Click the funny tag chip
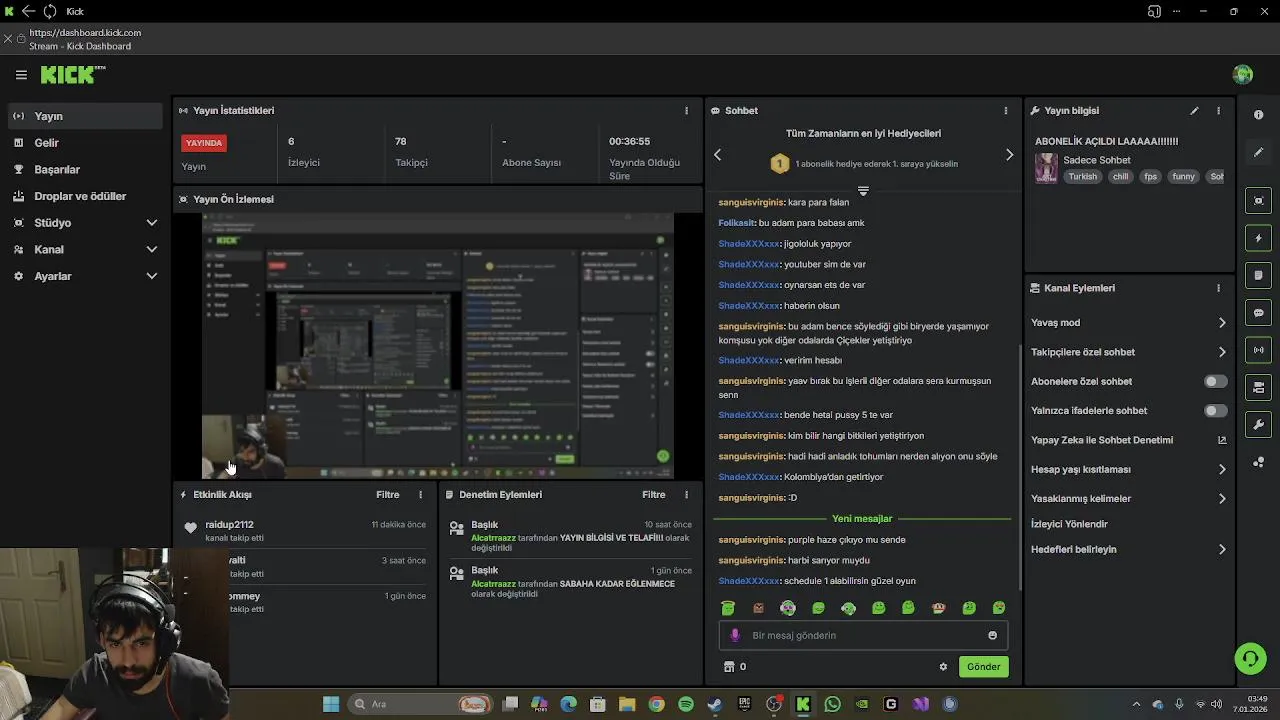1280x720 pixels. click(x=1183, y=177)
